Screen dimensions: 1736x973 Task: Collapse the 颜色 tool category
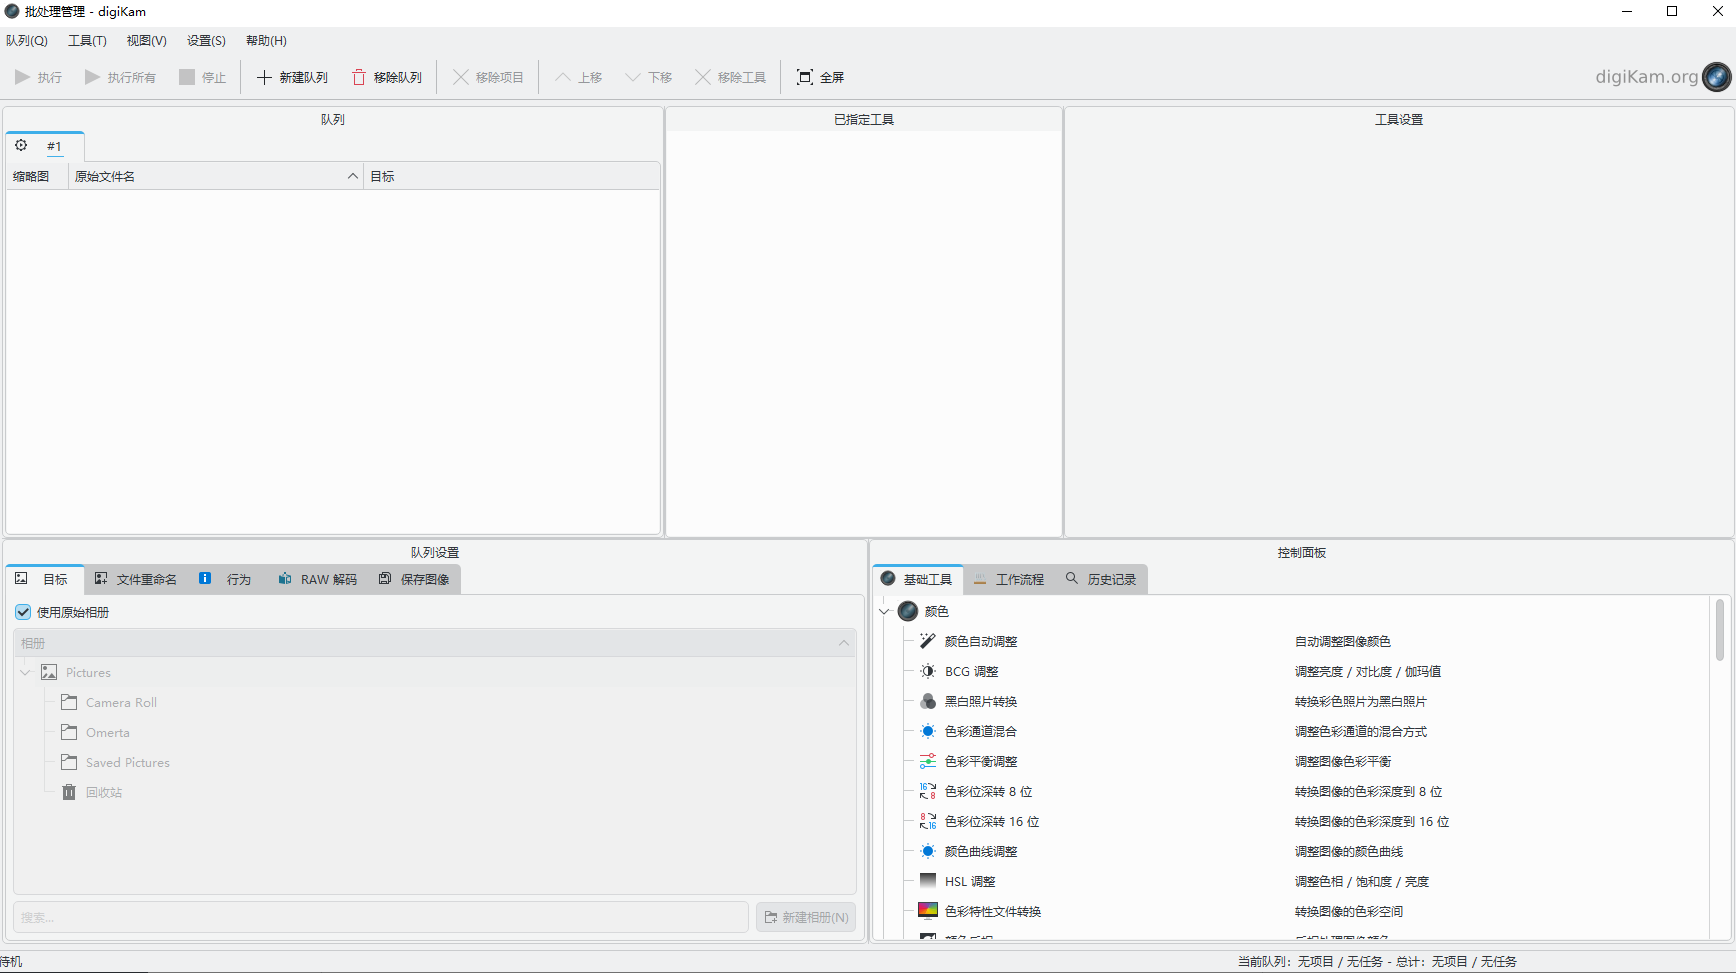[884, 611]
